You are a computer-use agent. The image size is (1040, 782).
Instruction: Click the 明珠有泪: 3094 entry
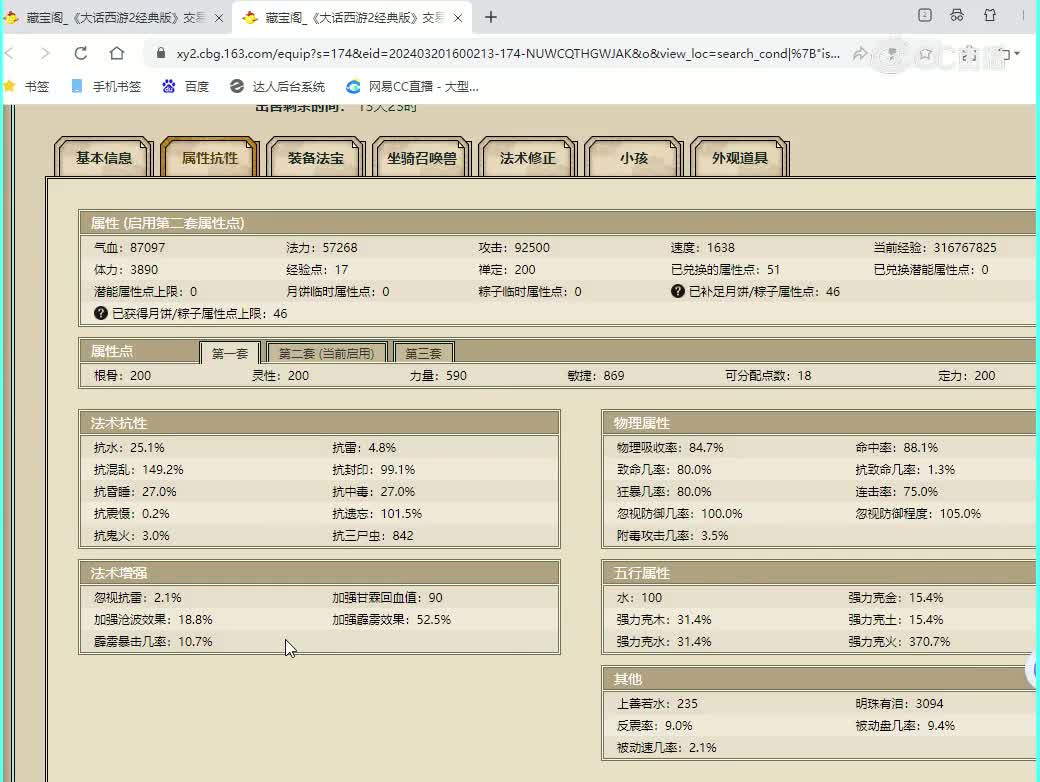pyautogui.click(x=899, y=704)
